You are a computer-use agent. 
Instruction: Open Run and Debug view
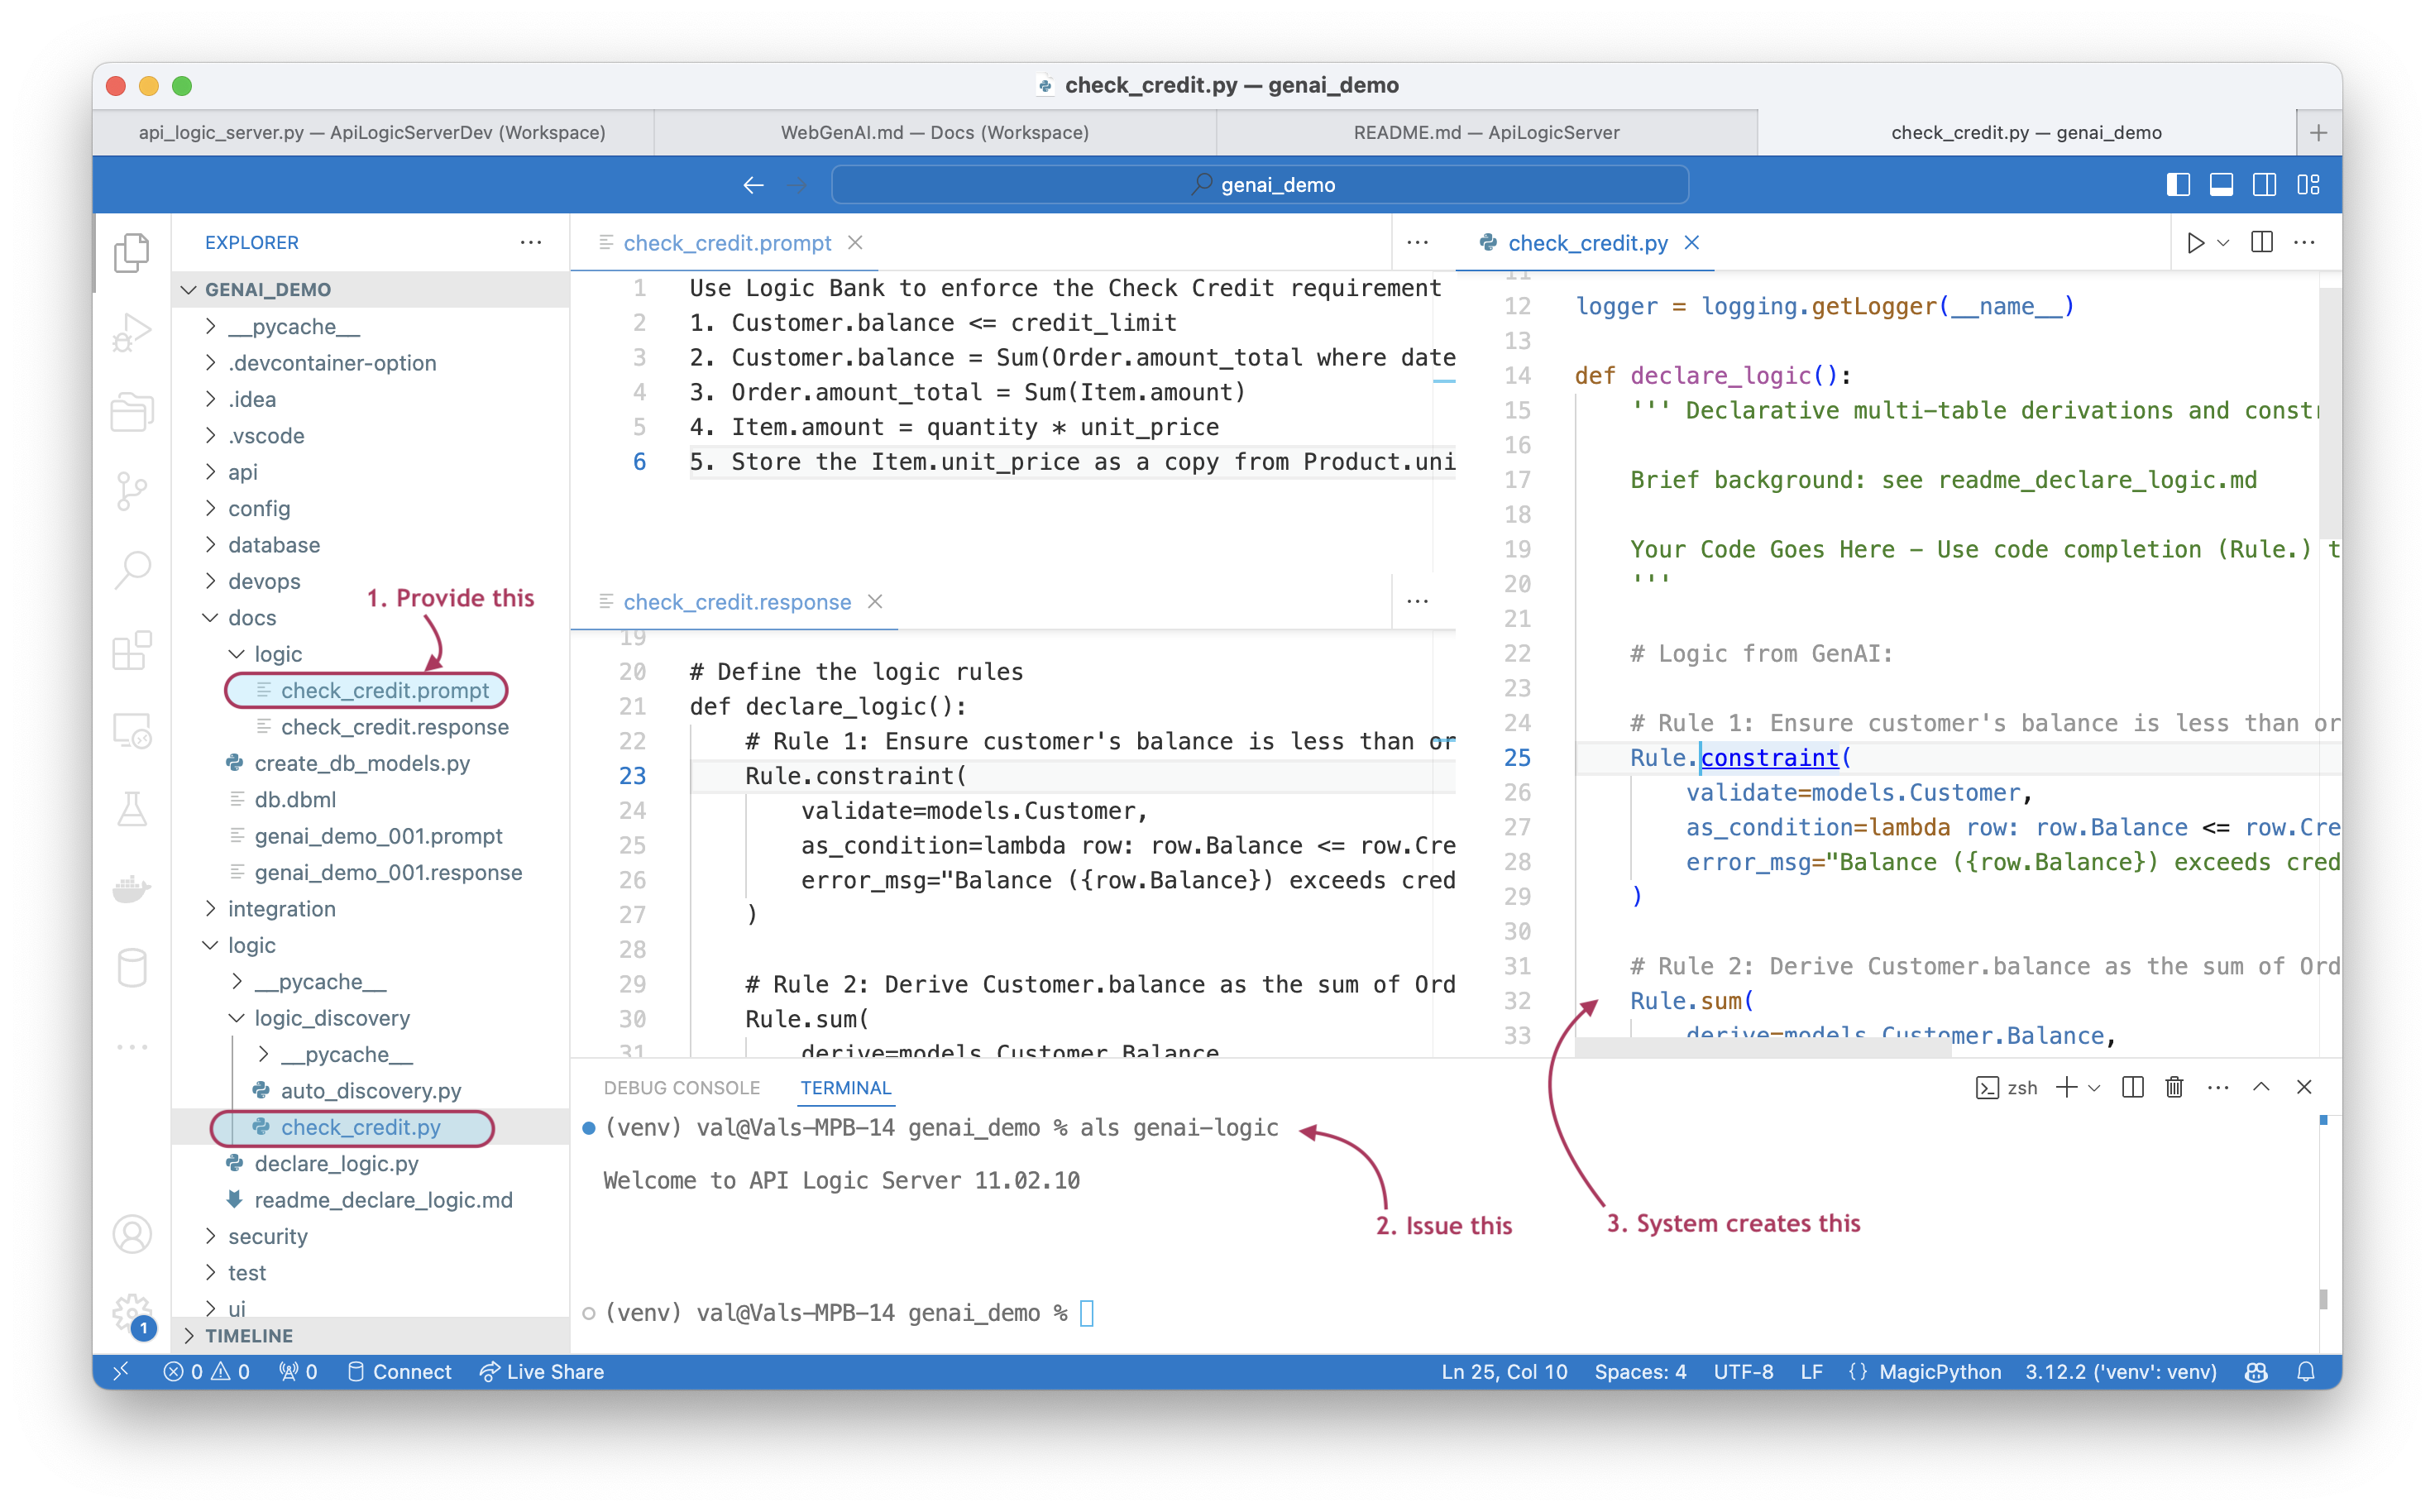tap(132, 332)
